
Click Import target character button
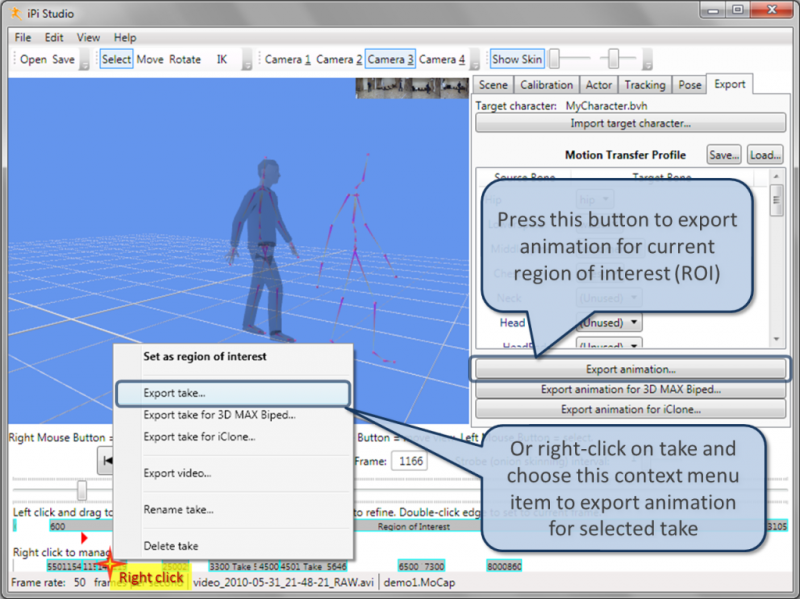tap(630, 123)
